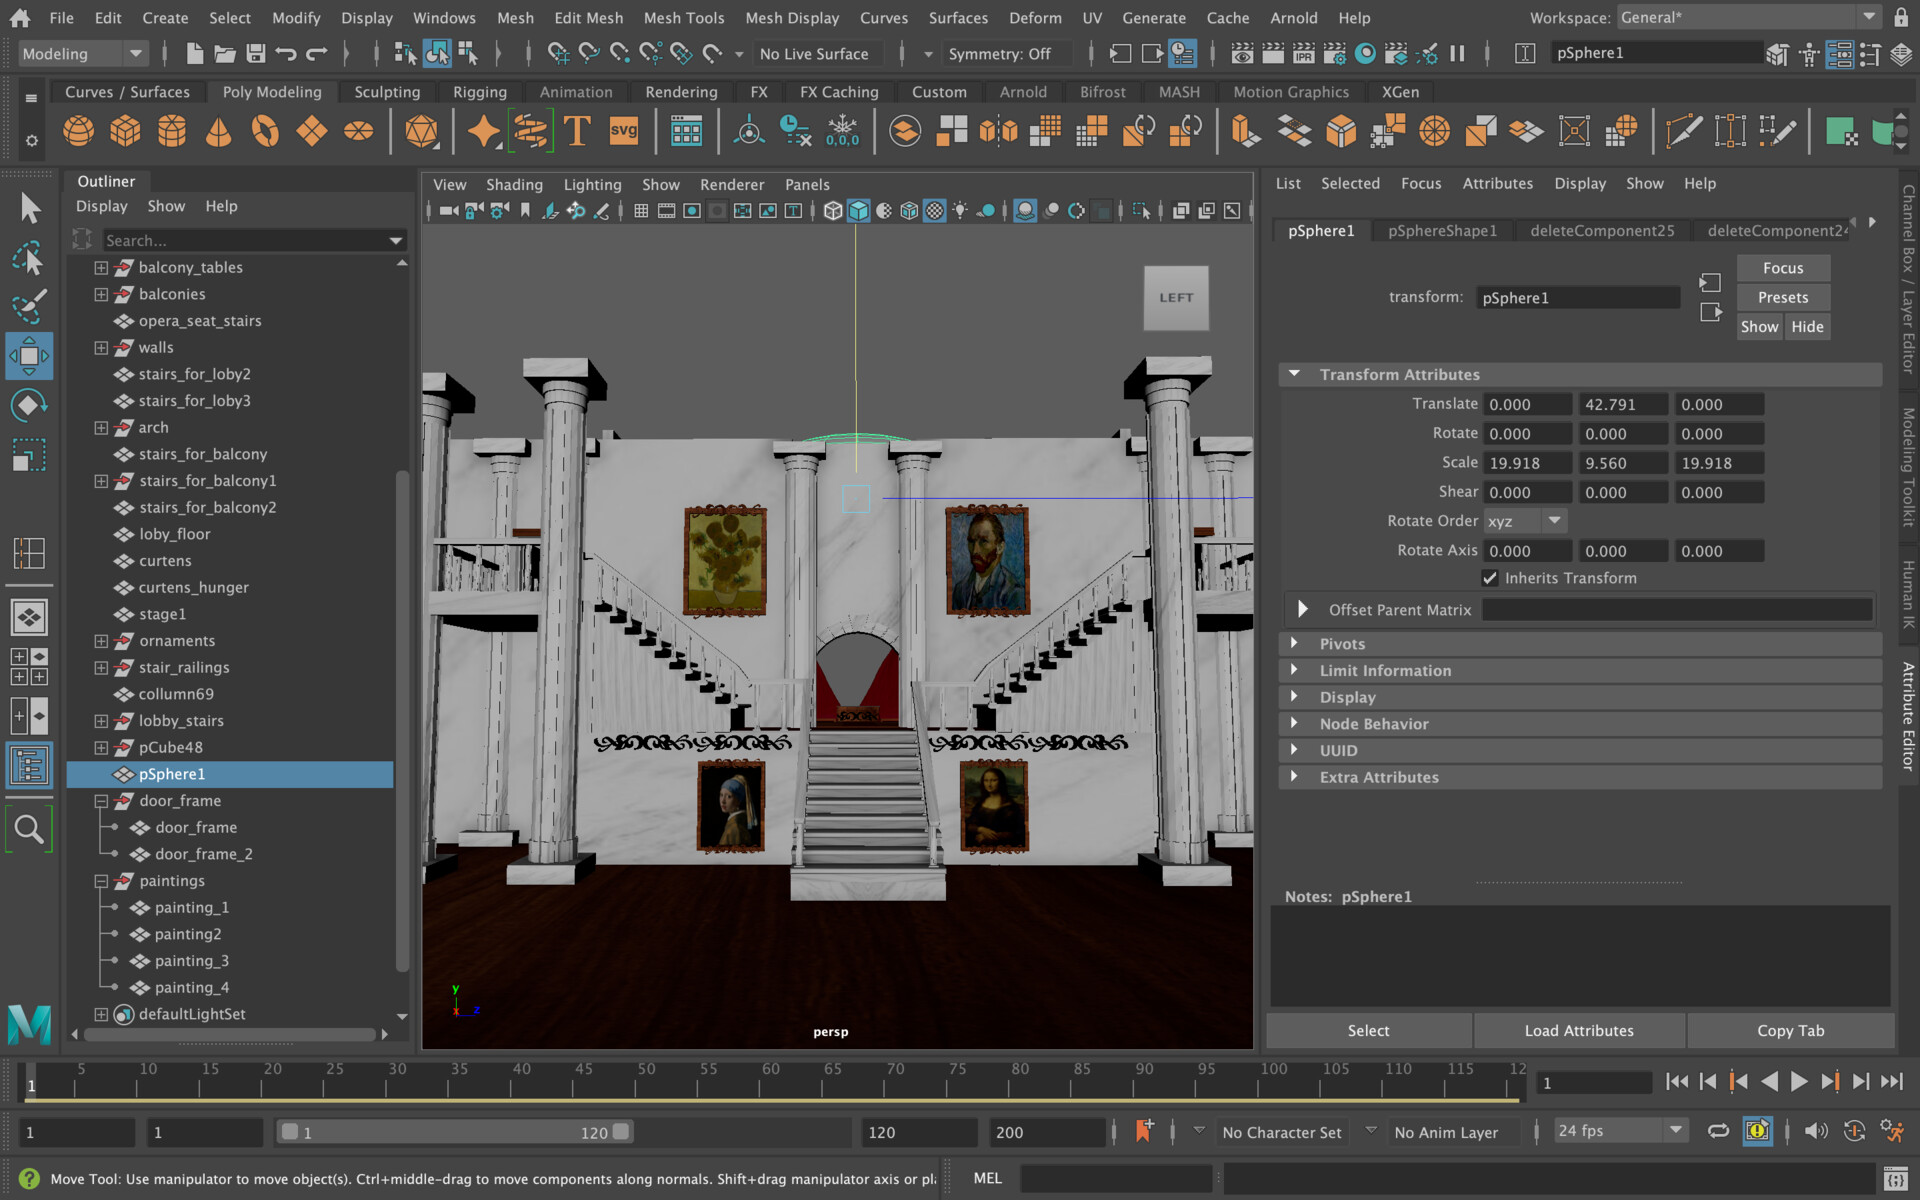Expand the Pivots section in Attribute Editor
Viewport: 1920px width, 1200px height.
1340,643
